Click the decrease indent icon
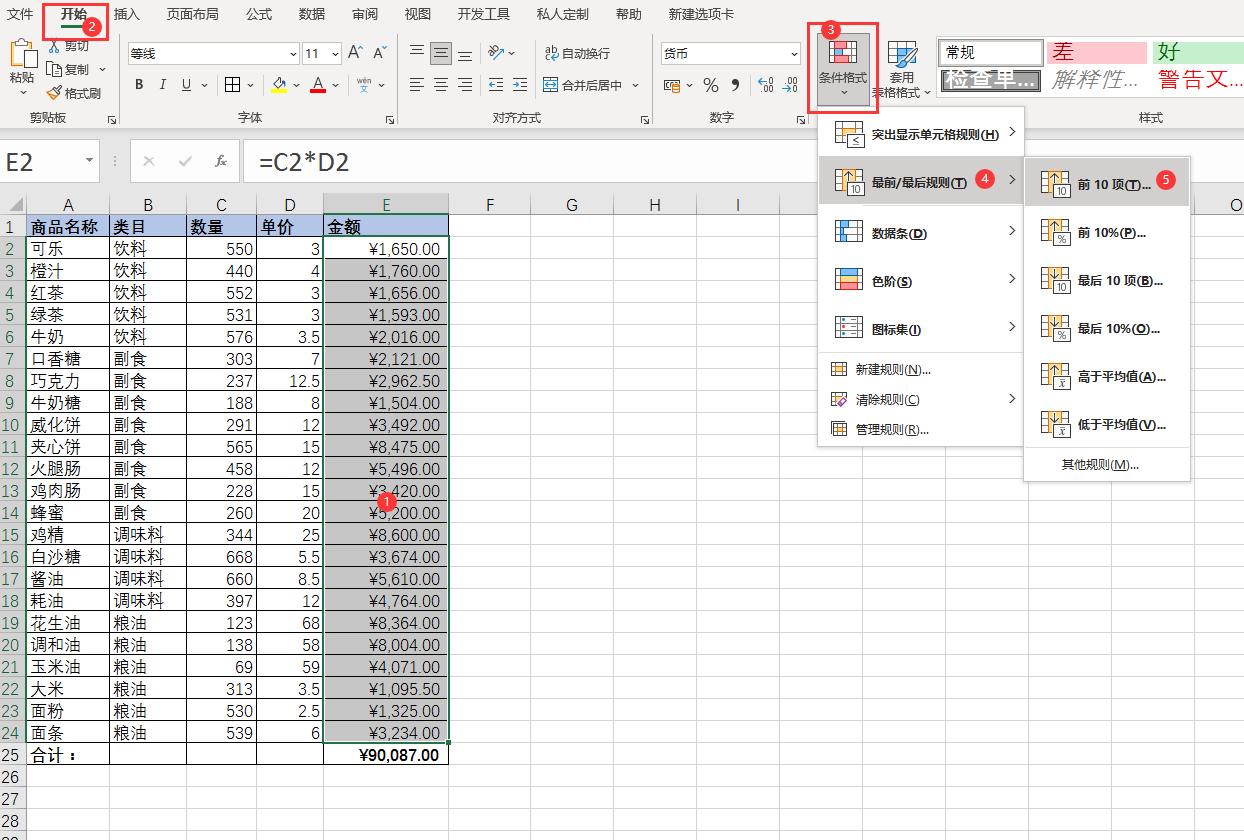Viewport: 1244px width, 840px height. [496, 85]
